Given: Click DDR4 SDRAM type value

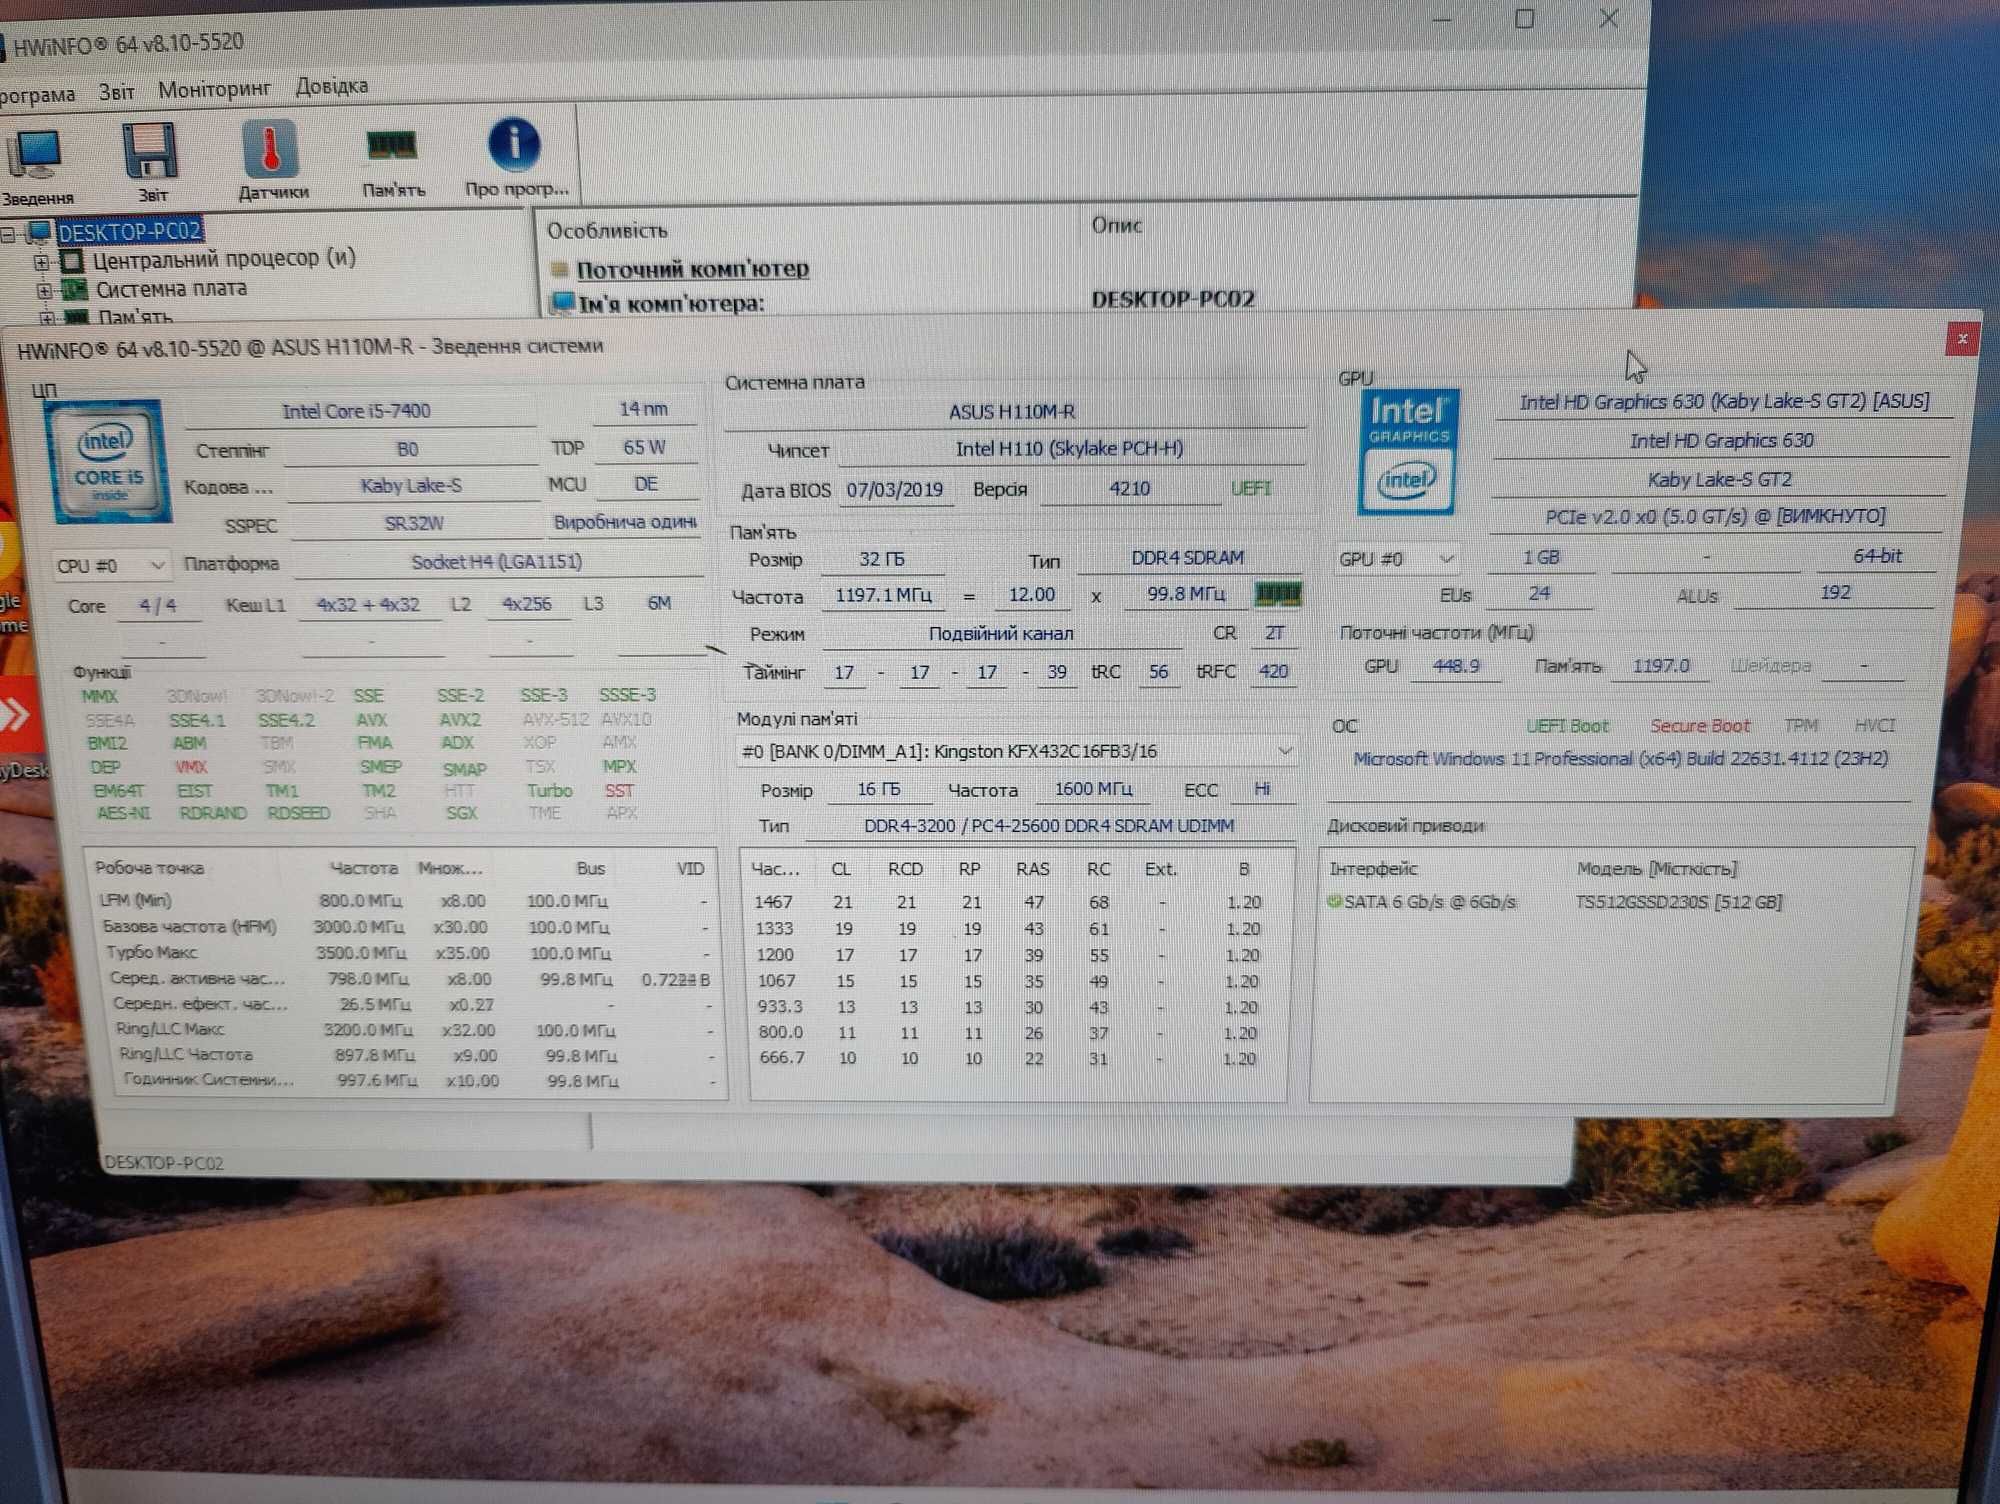Looking at the screenshot, I should [1187, 558].
